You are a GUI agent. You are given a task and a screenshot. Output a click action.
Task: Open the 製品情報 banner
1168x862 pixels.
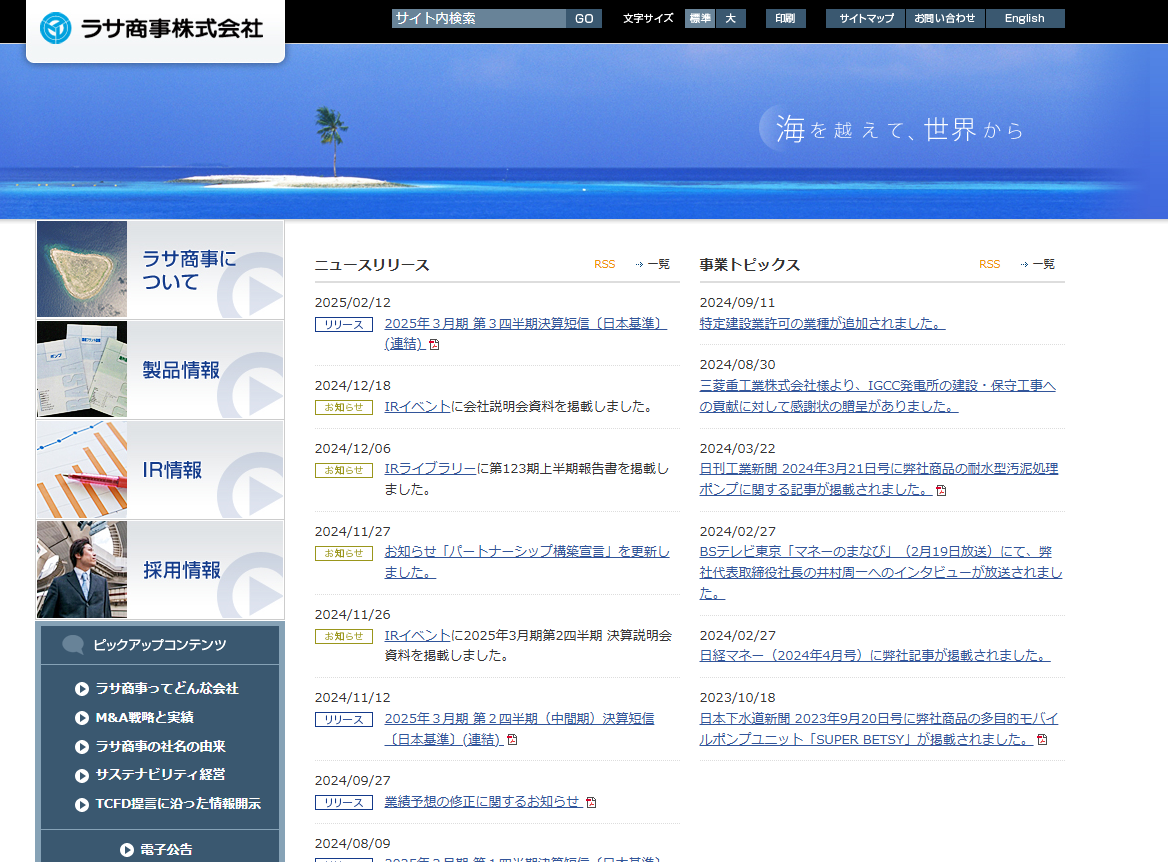click(x=160, y=370)
